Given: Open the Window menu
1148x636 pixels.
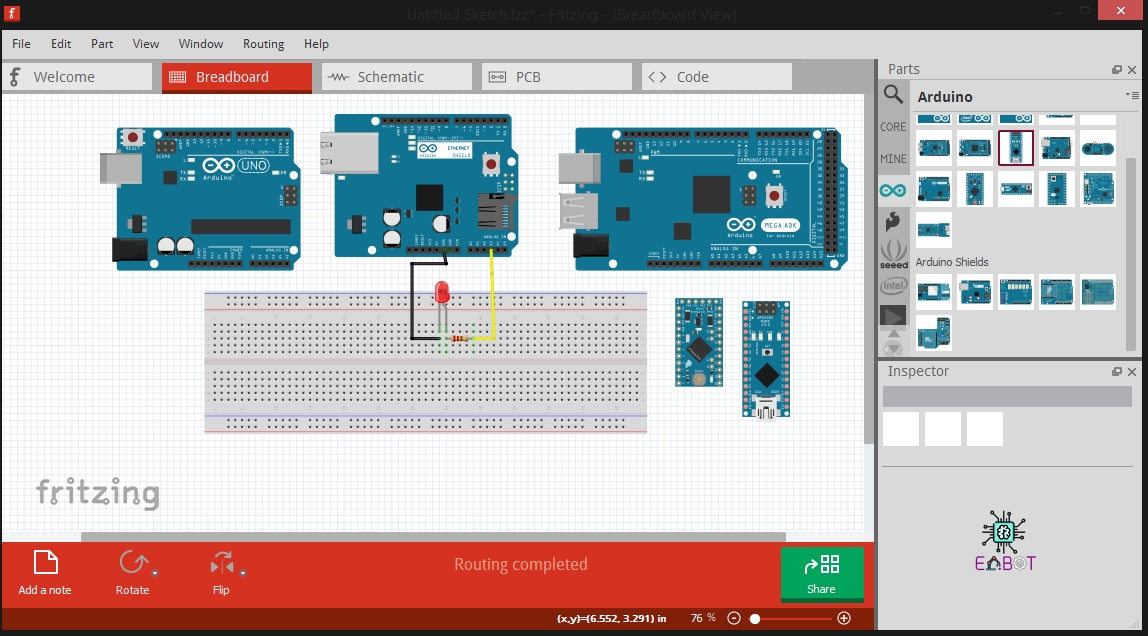Looking at the screenshot, I should pos(201,44).
